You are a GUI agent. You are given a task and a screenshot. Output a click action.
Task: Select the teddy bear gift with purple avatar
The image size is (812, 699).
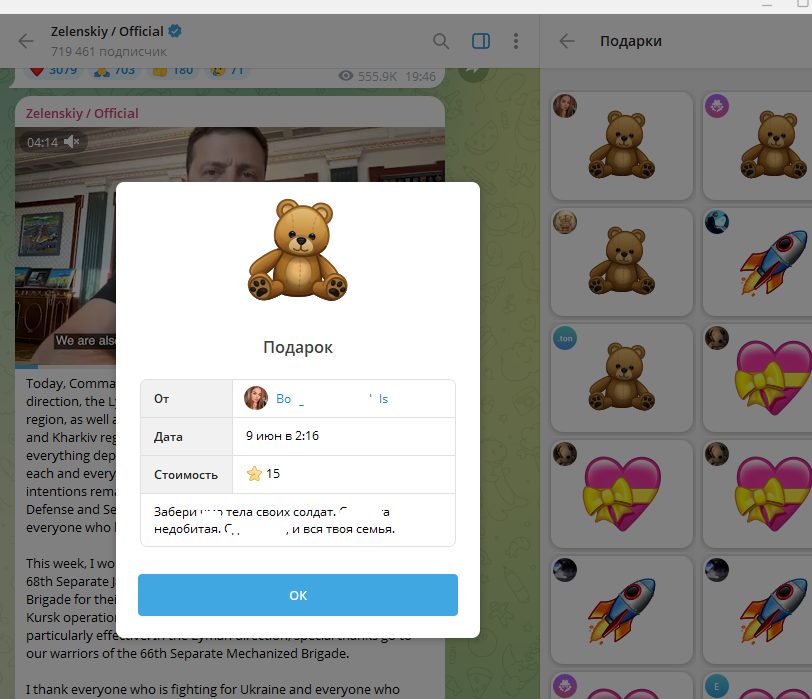point(758,146)
